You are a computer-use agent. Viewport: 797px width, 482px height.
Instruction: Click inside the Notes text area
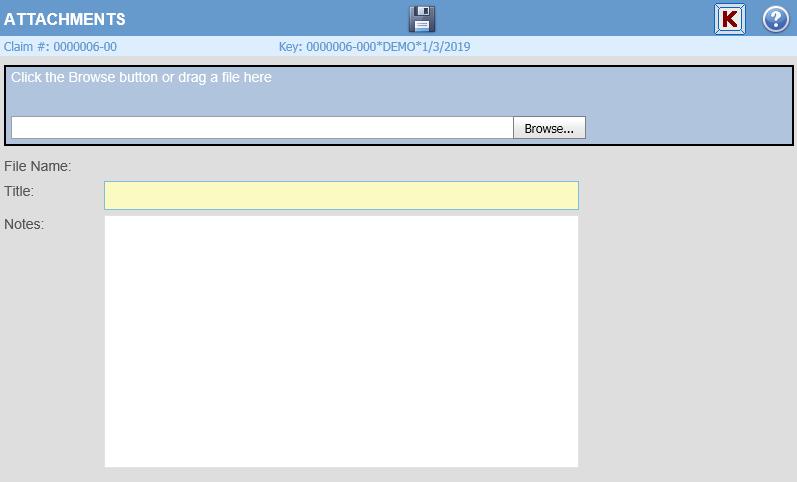[341, 341]
